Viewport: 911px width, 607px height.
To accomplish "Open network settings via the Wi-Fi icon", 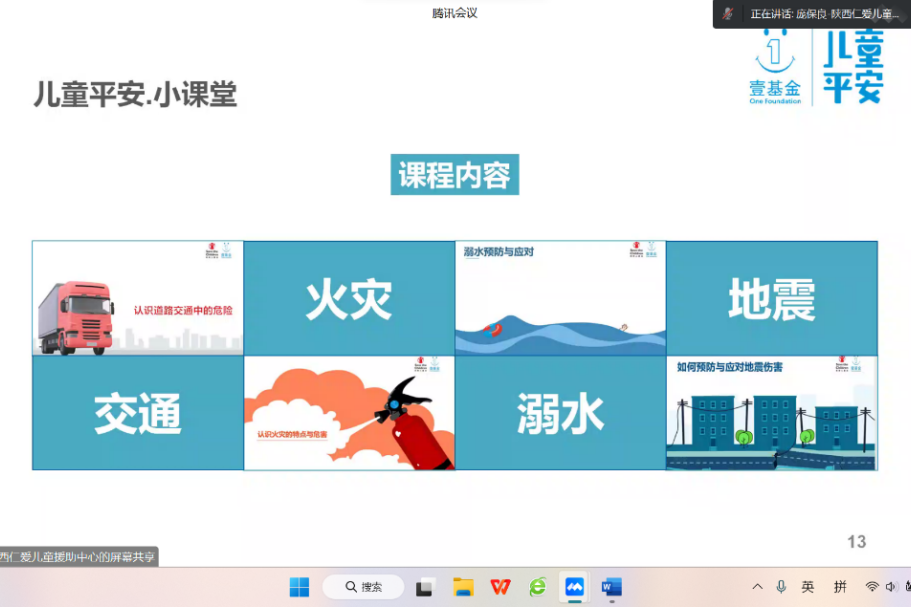I will (871, 587).
